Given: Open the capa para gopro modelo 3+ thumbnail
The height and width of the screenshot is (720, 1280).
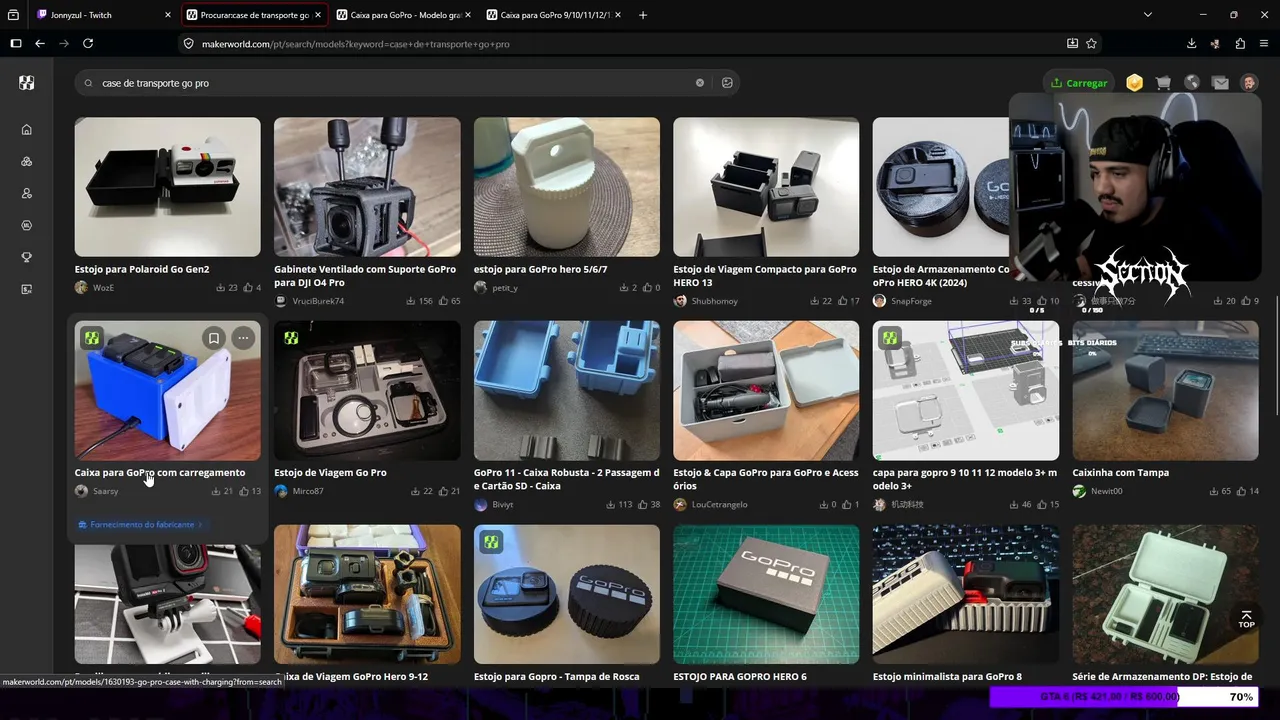Looking at the screenshot, I should pos(966,391).
